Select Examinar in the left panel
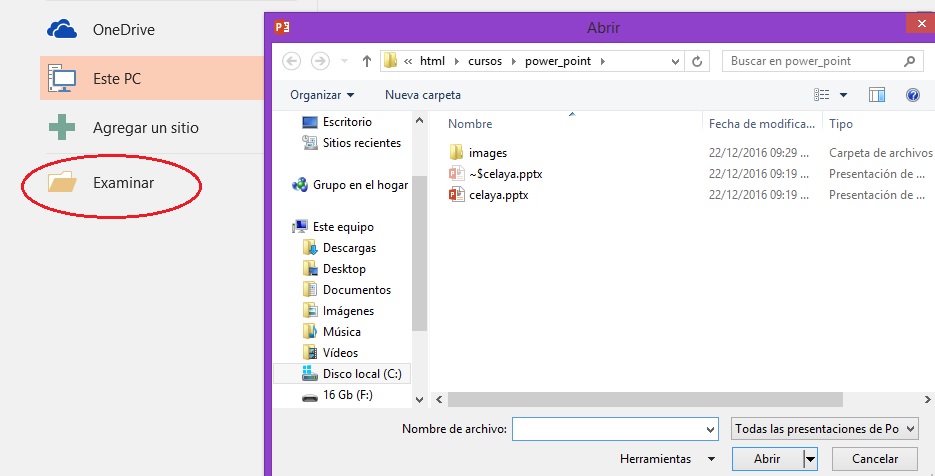Image resolution: width=935 pixels, height=476 pixels. coord(123,182)
